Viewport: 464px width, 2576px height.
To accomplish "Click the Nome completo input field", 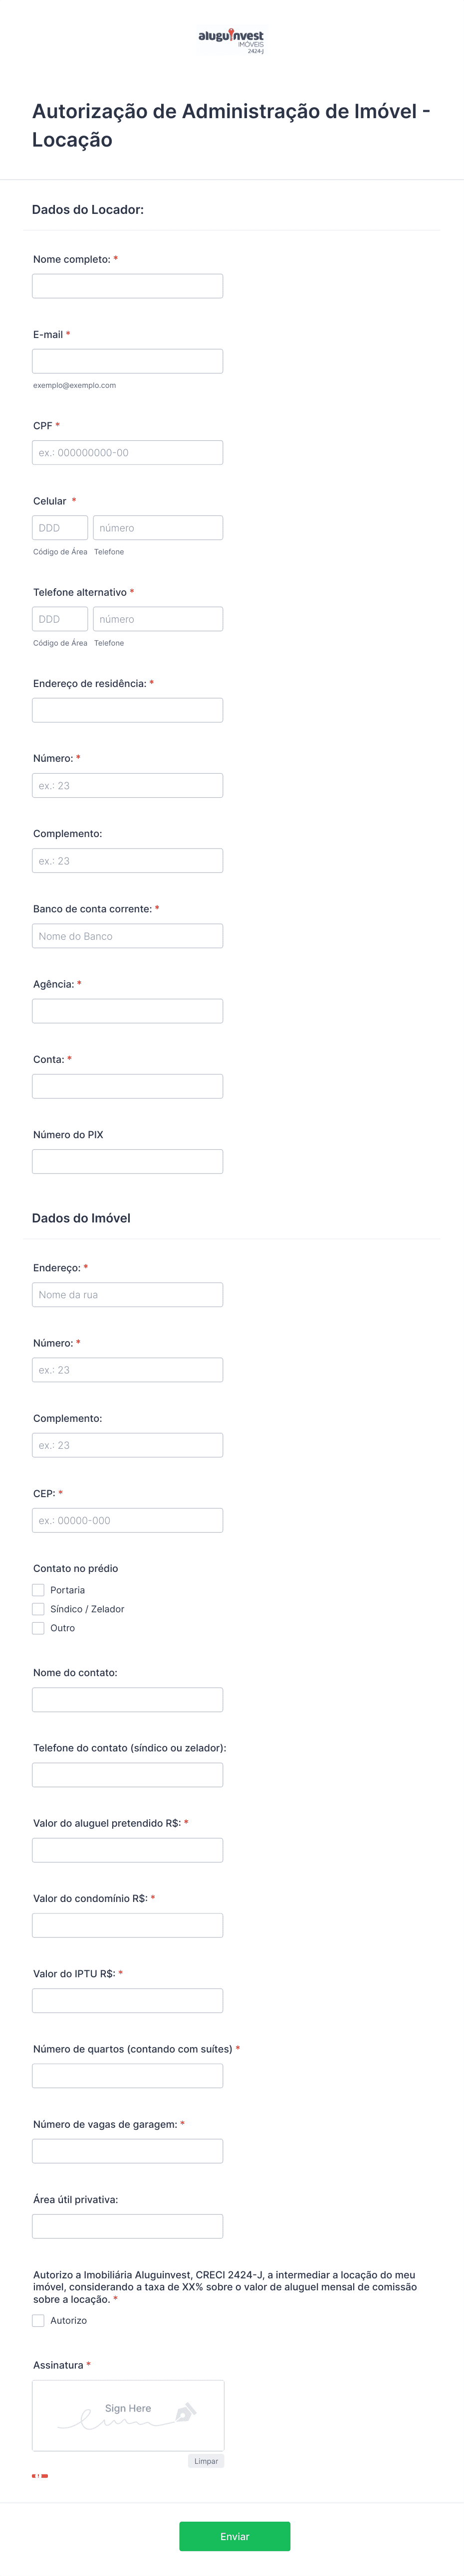I will tap(127, 286).
